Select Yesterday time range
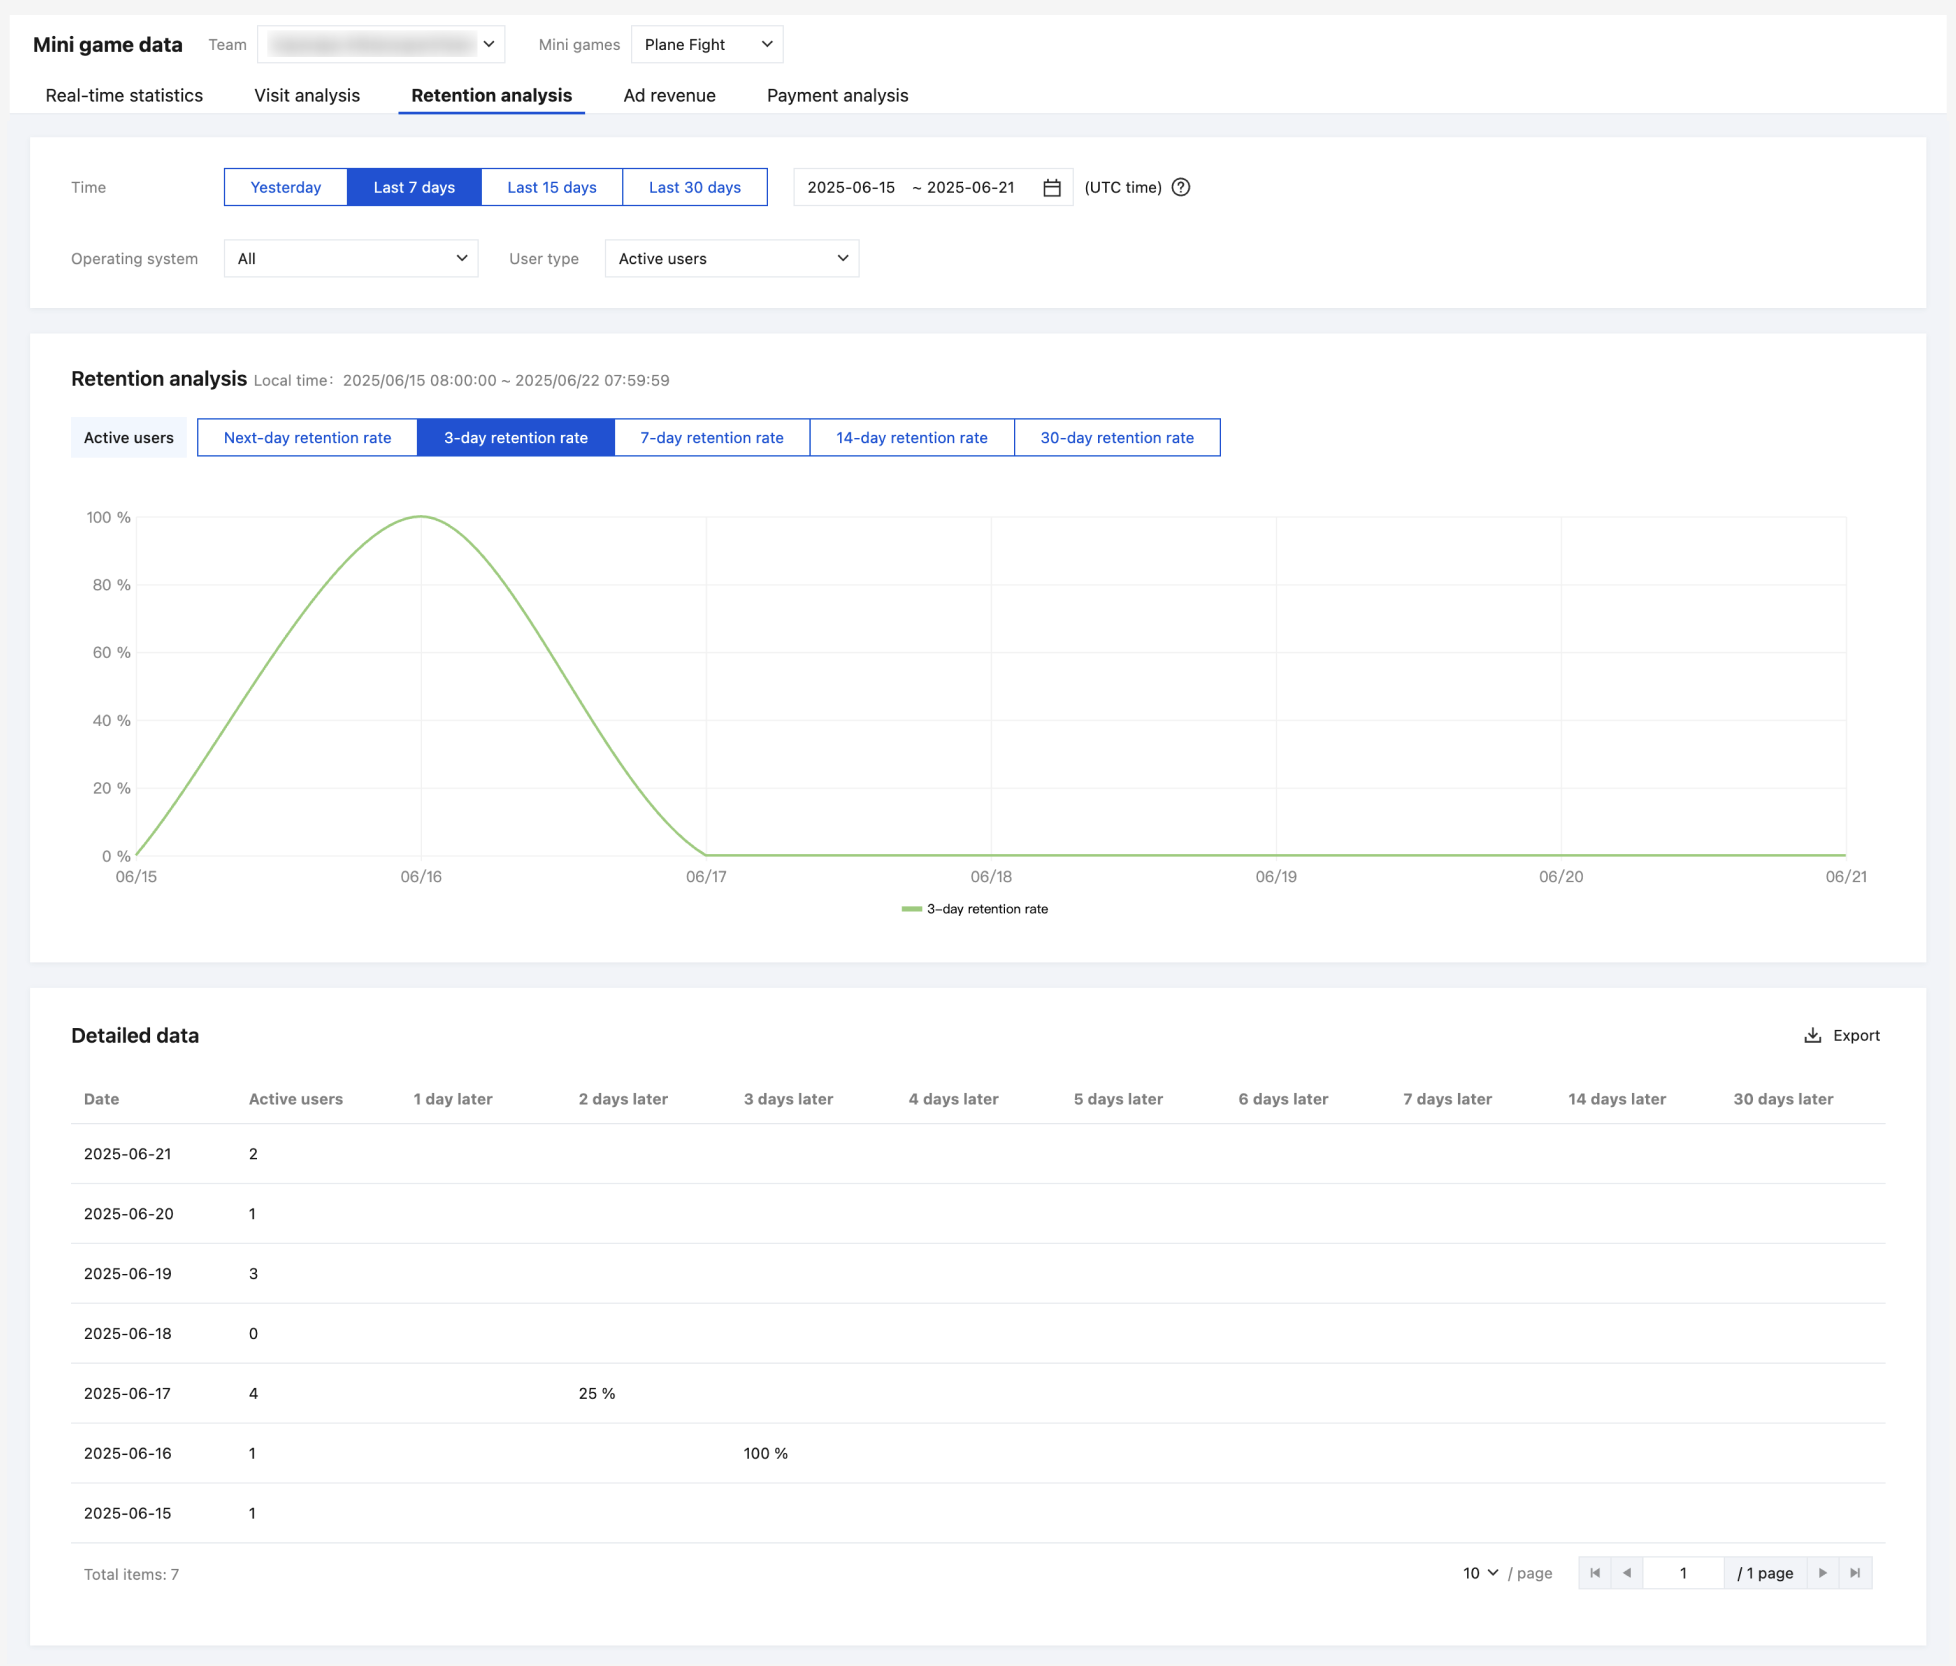Image resolution: width=1956 pixels, height=1666 pixels. (285, 188)
